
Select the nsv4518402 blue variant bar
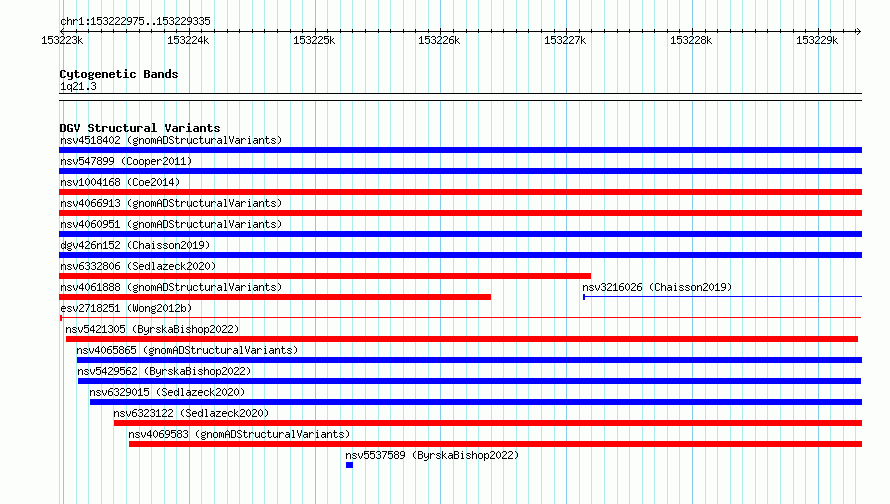click(x=460, y=150)
